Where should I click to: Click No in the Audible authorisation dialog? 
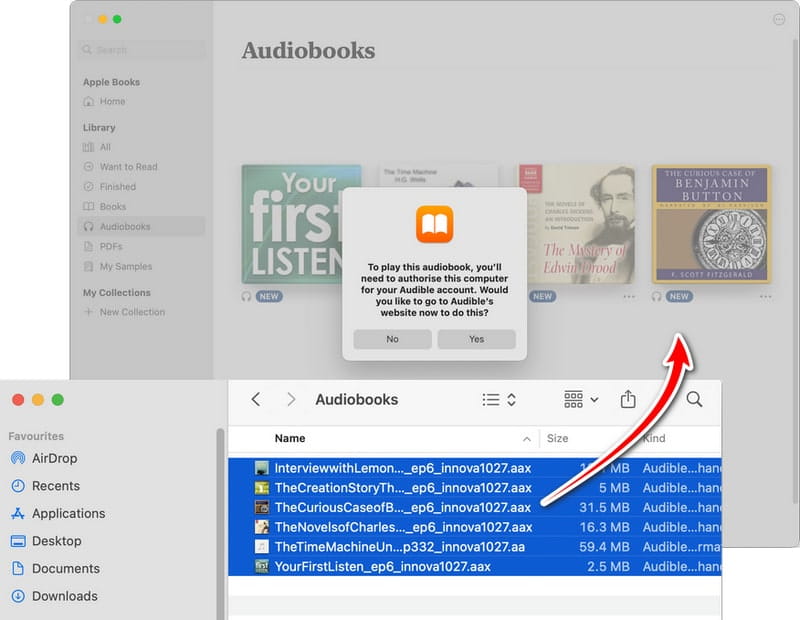(392, 339)
